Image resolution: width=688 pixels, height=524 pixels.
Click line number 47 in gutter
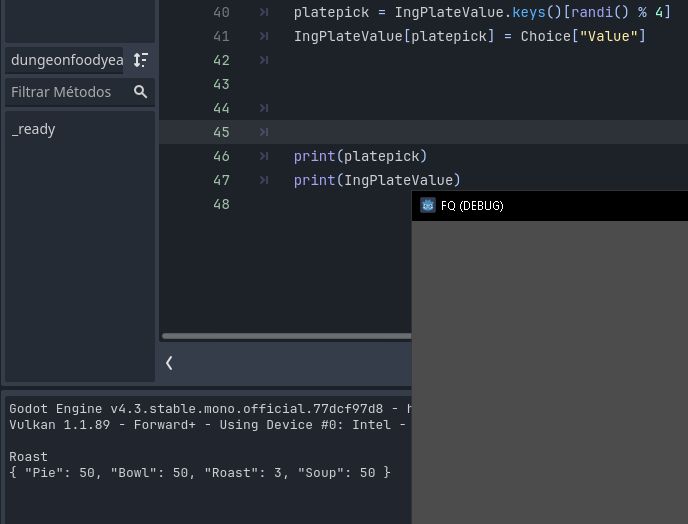click(221, 180)
